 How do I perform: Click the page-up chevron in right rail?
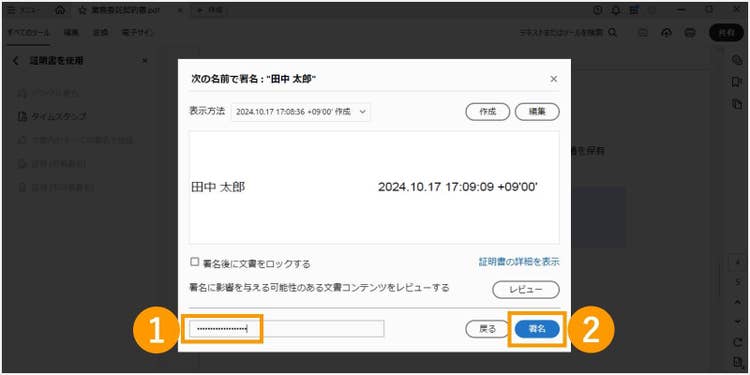(737, 302)
